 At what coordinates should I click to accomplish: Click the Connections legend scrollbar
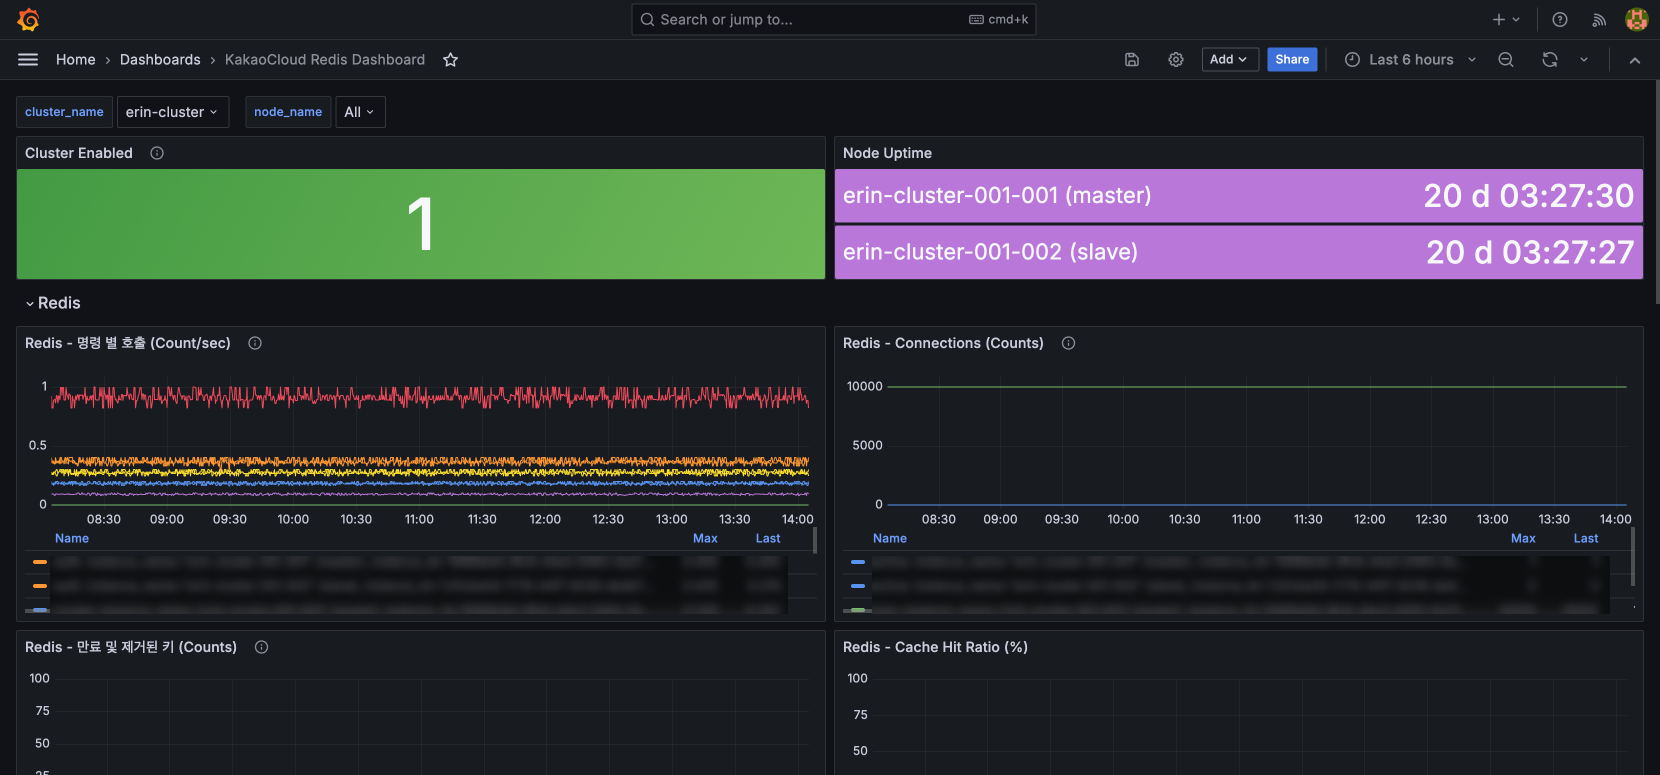1633,557
